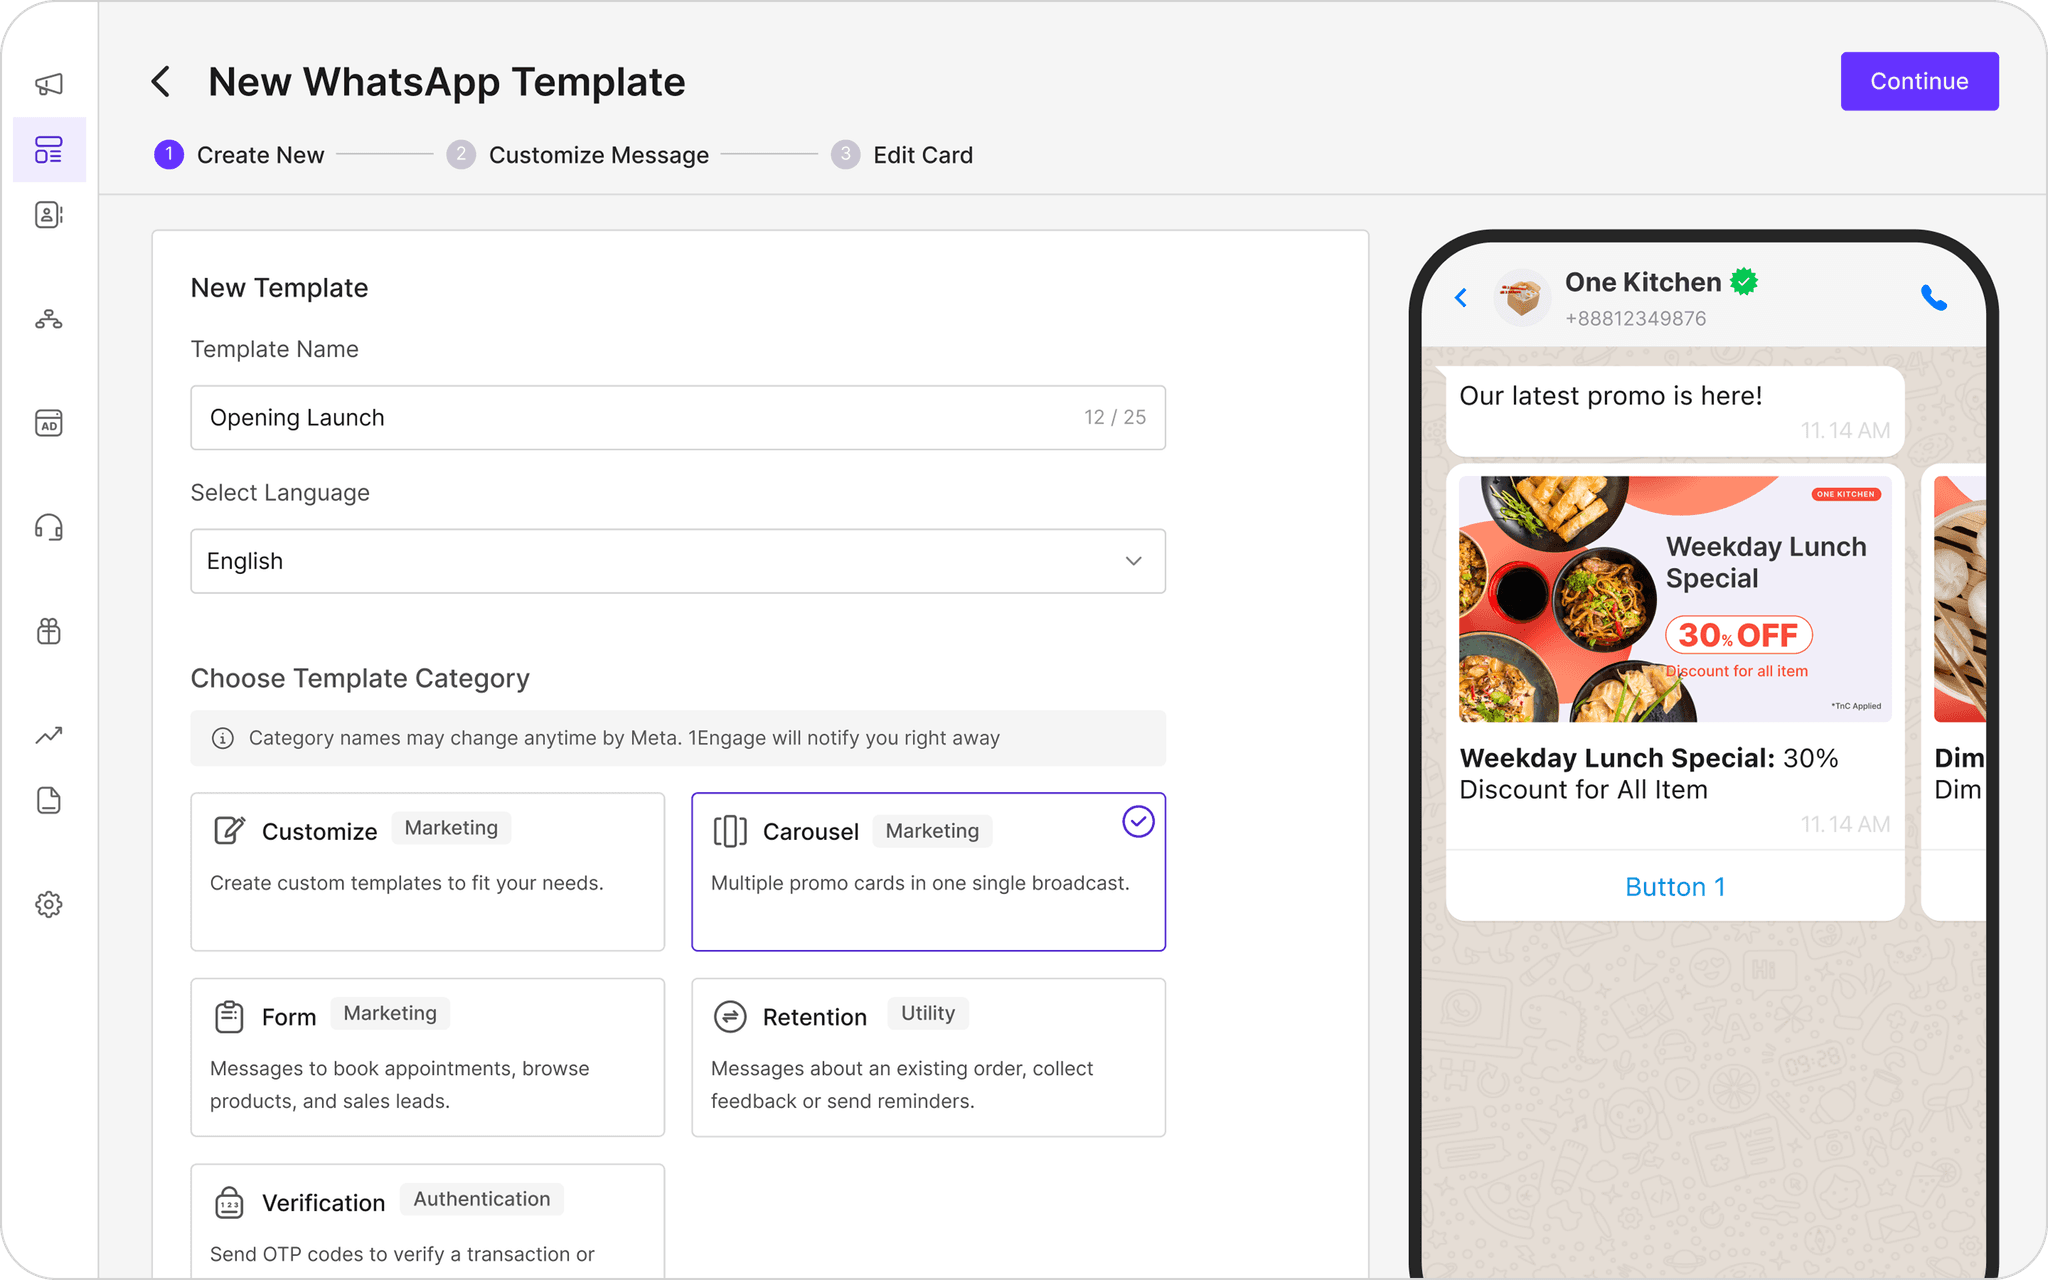Click the Retention swap-arrows icon
The image size is (2048, 1280).
tap(730, 1016)
